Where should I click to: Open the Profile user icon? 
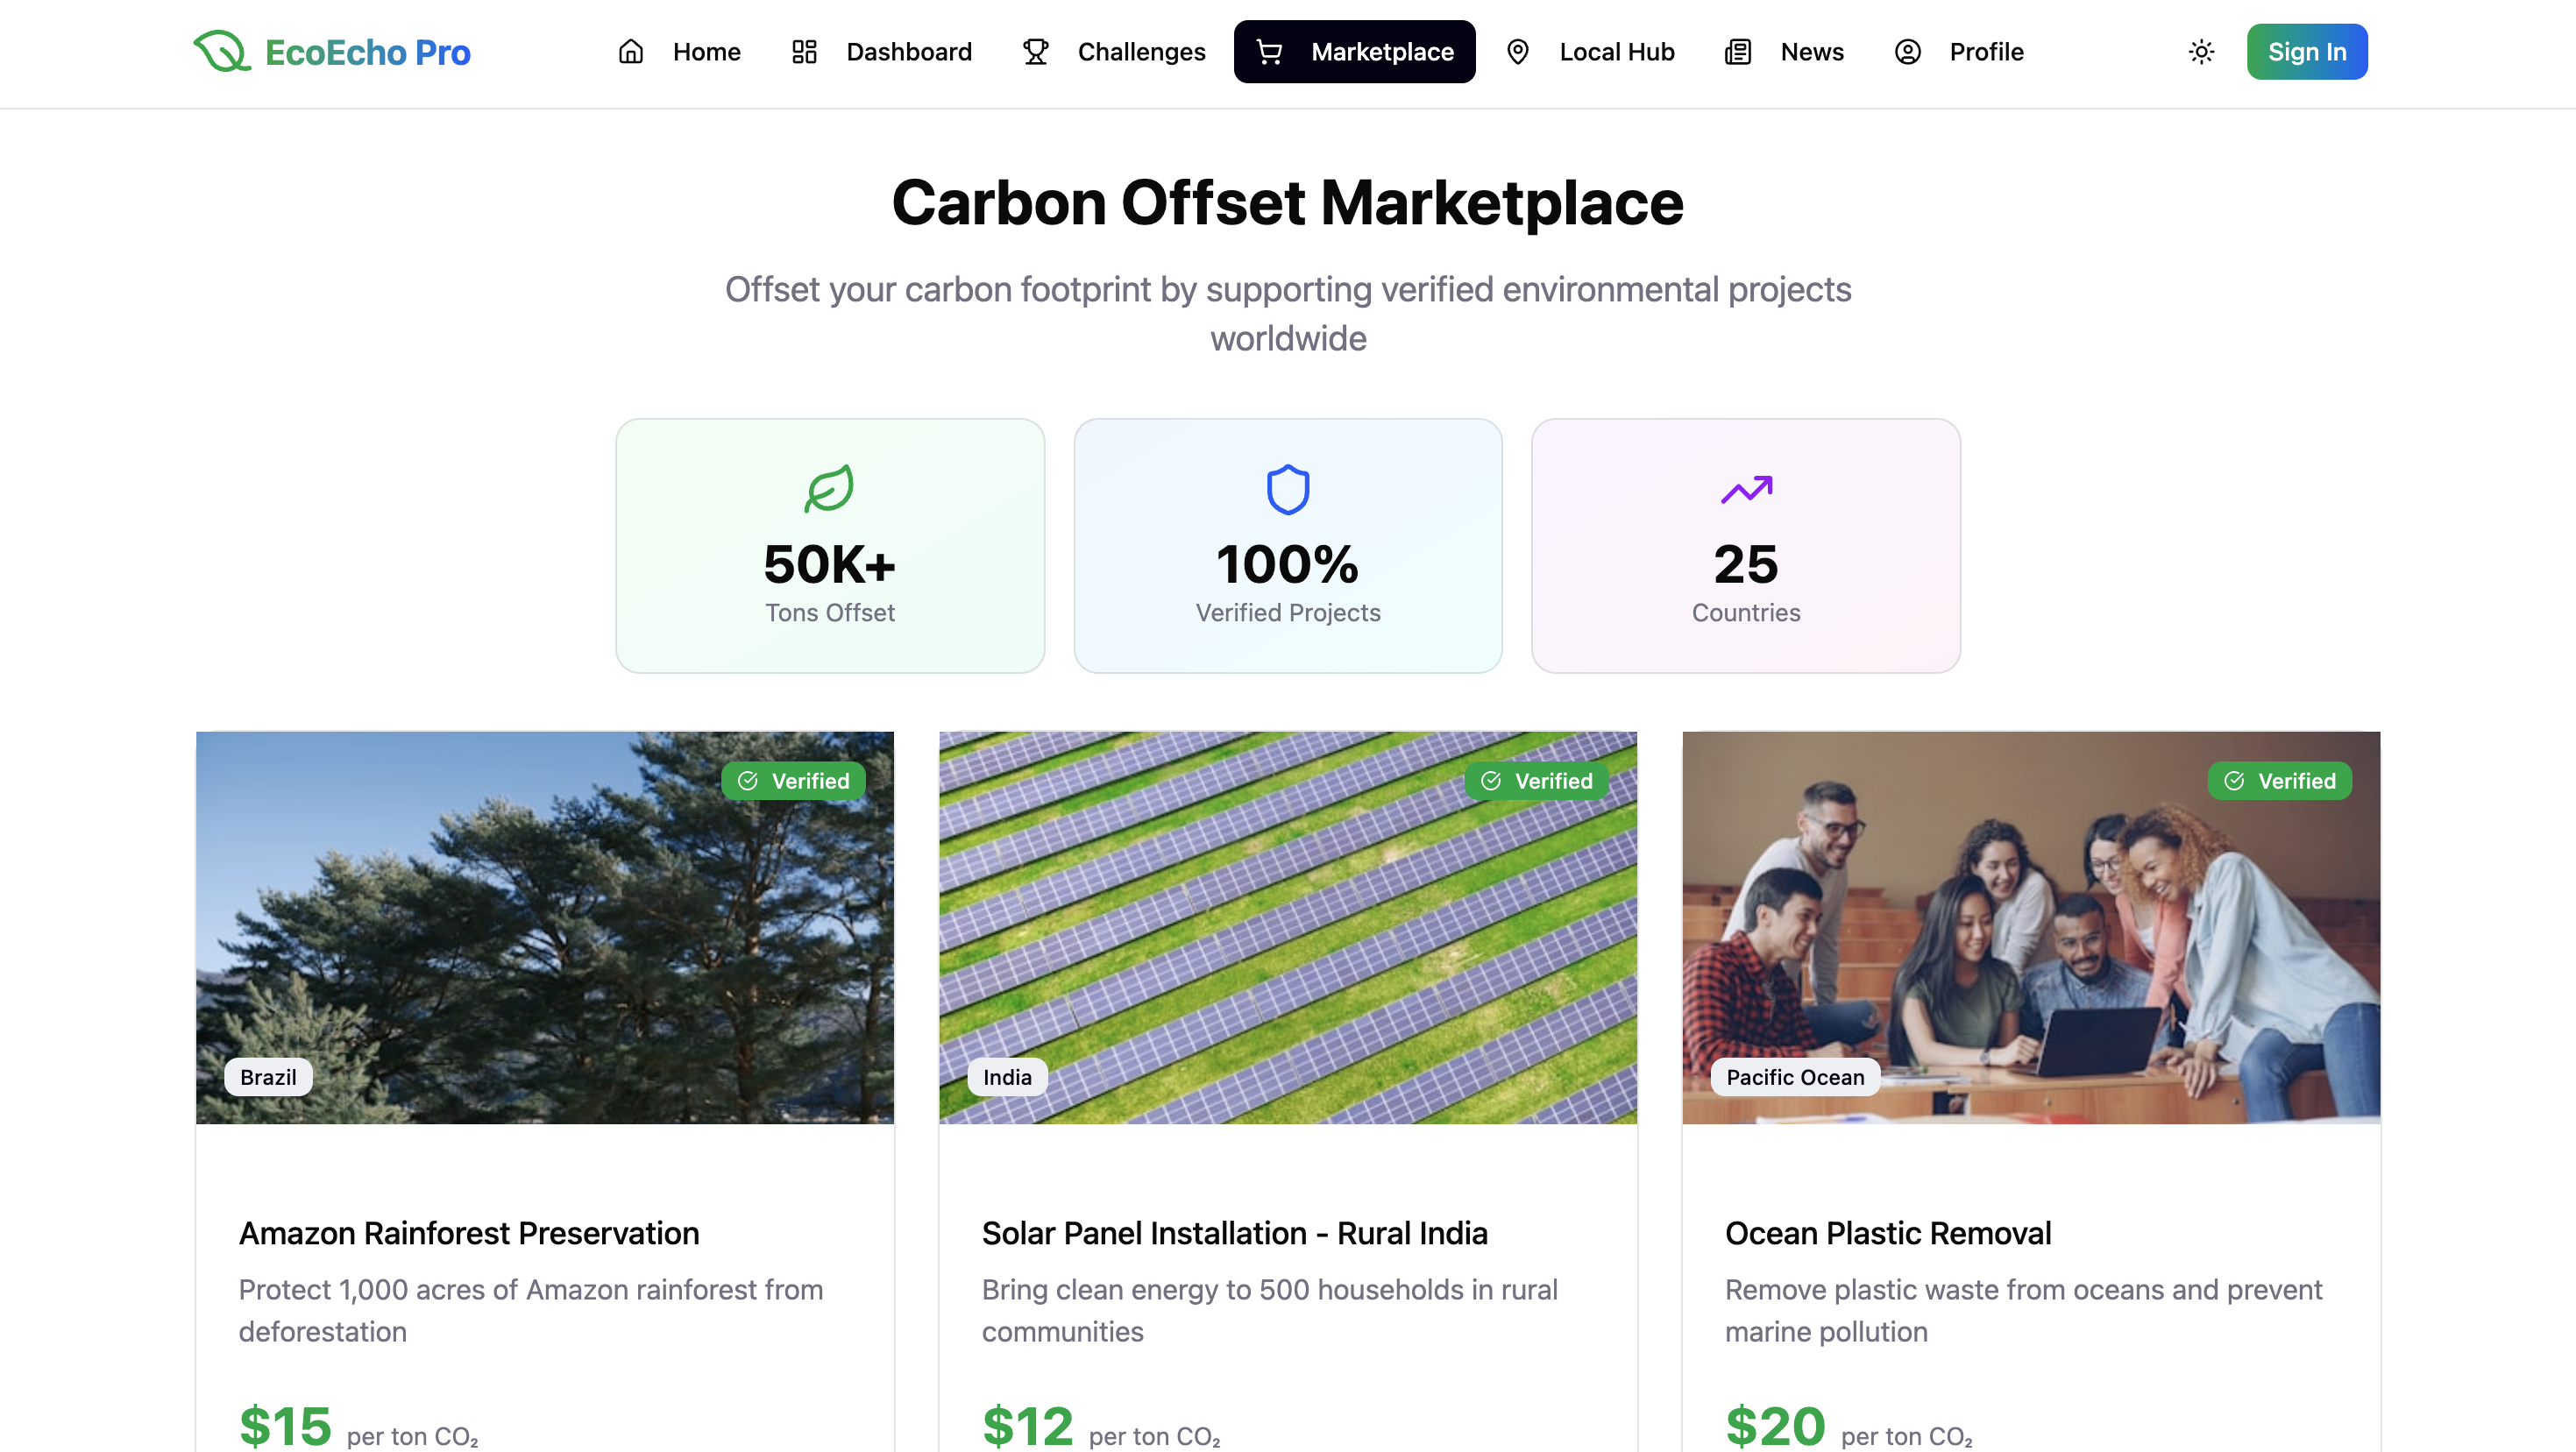point(1907,52)
